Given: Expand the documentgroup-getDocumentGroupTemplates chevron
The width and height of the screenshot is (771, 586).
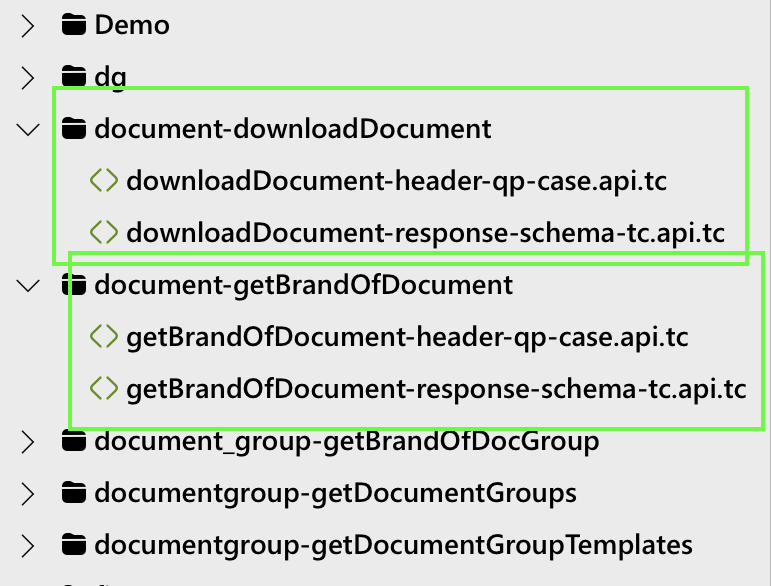Looking at the screenshot, I should [x=27, y=545].
